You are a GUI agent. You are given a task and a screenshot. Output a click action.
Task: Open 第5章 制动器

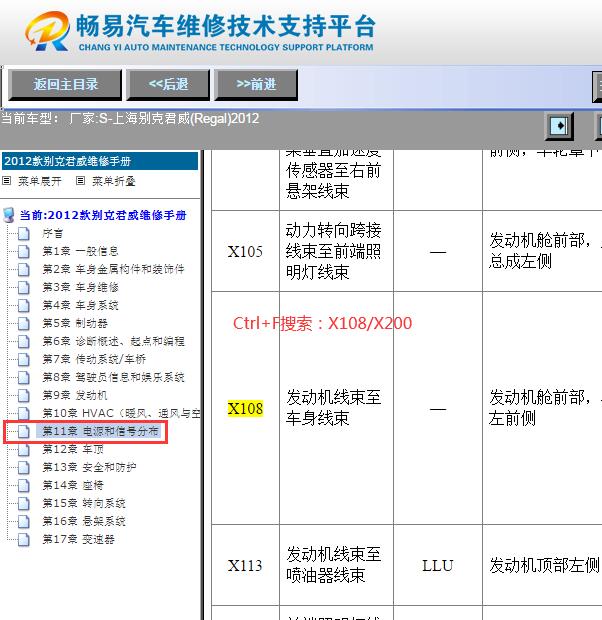click(75, 323)
